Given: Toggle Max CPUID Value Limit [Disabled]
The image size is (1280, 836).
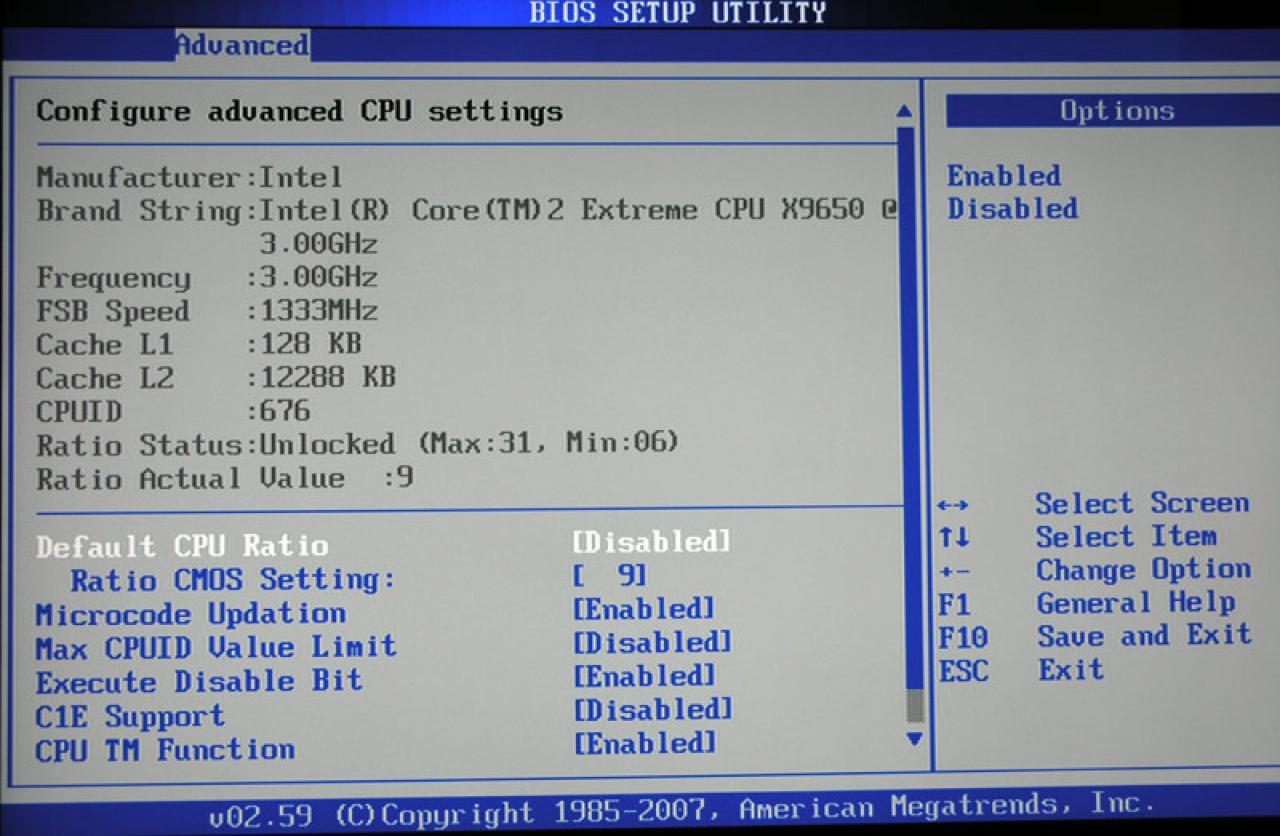Looking at the screenshot, I should point(652,642).
